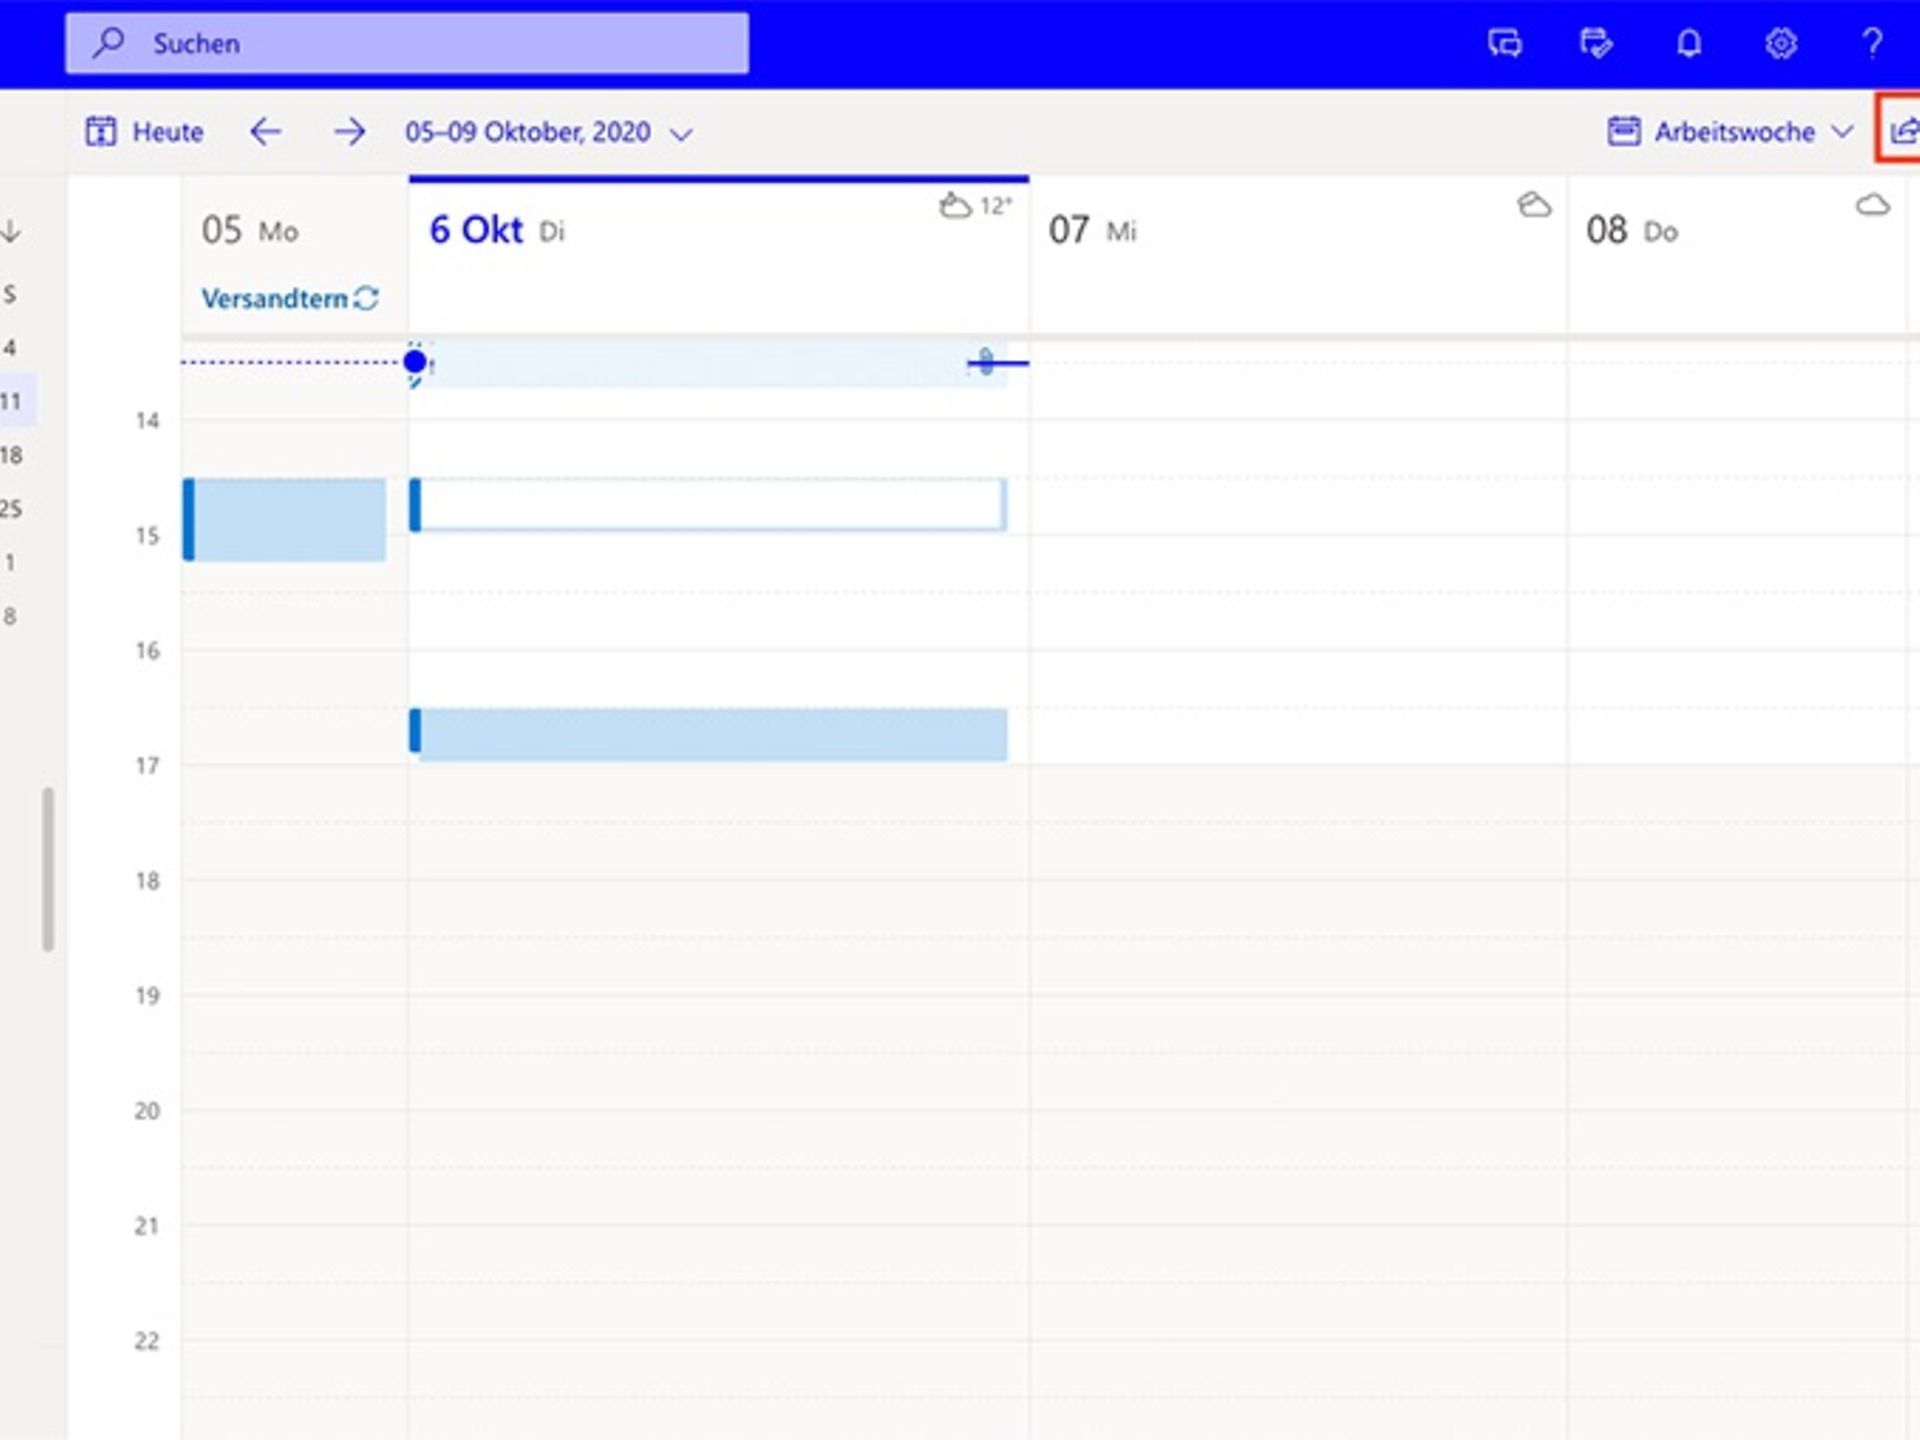Select mini calendar week starting 25
The image size is (1920, 1440).
pyautogui.click(x=12, y=509)
